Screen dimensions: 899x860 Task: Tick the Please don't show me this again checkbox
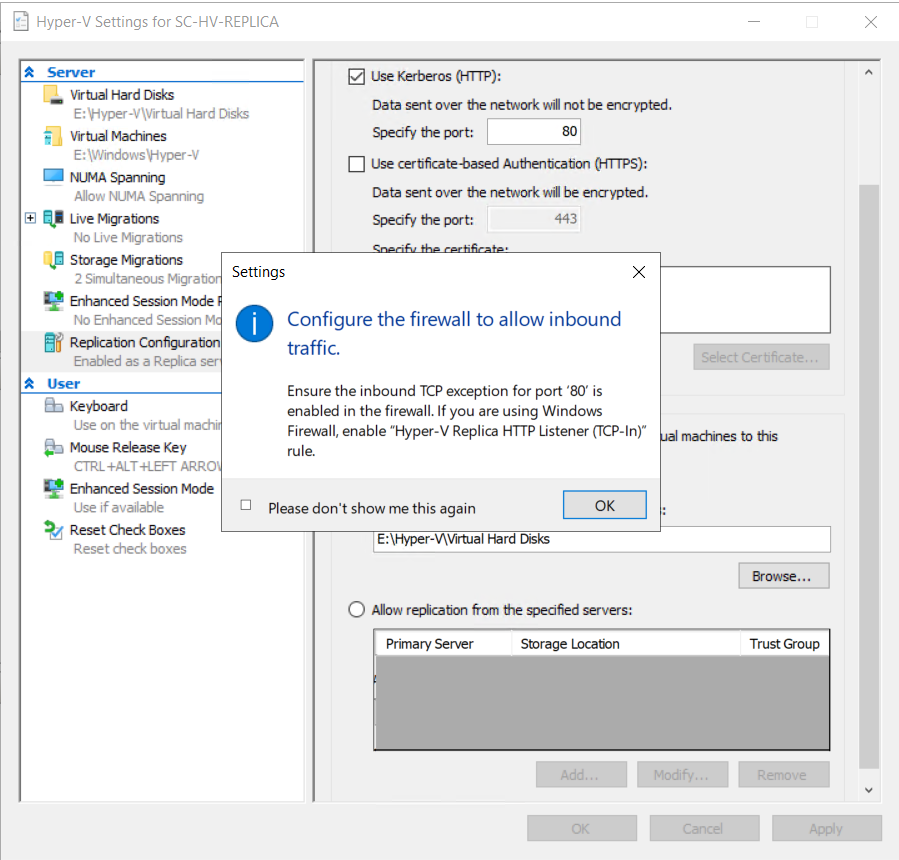click(246, 505)
